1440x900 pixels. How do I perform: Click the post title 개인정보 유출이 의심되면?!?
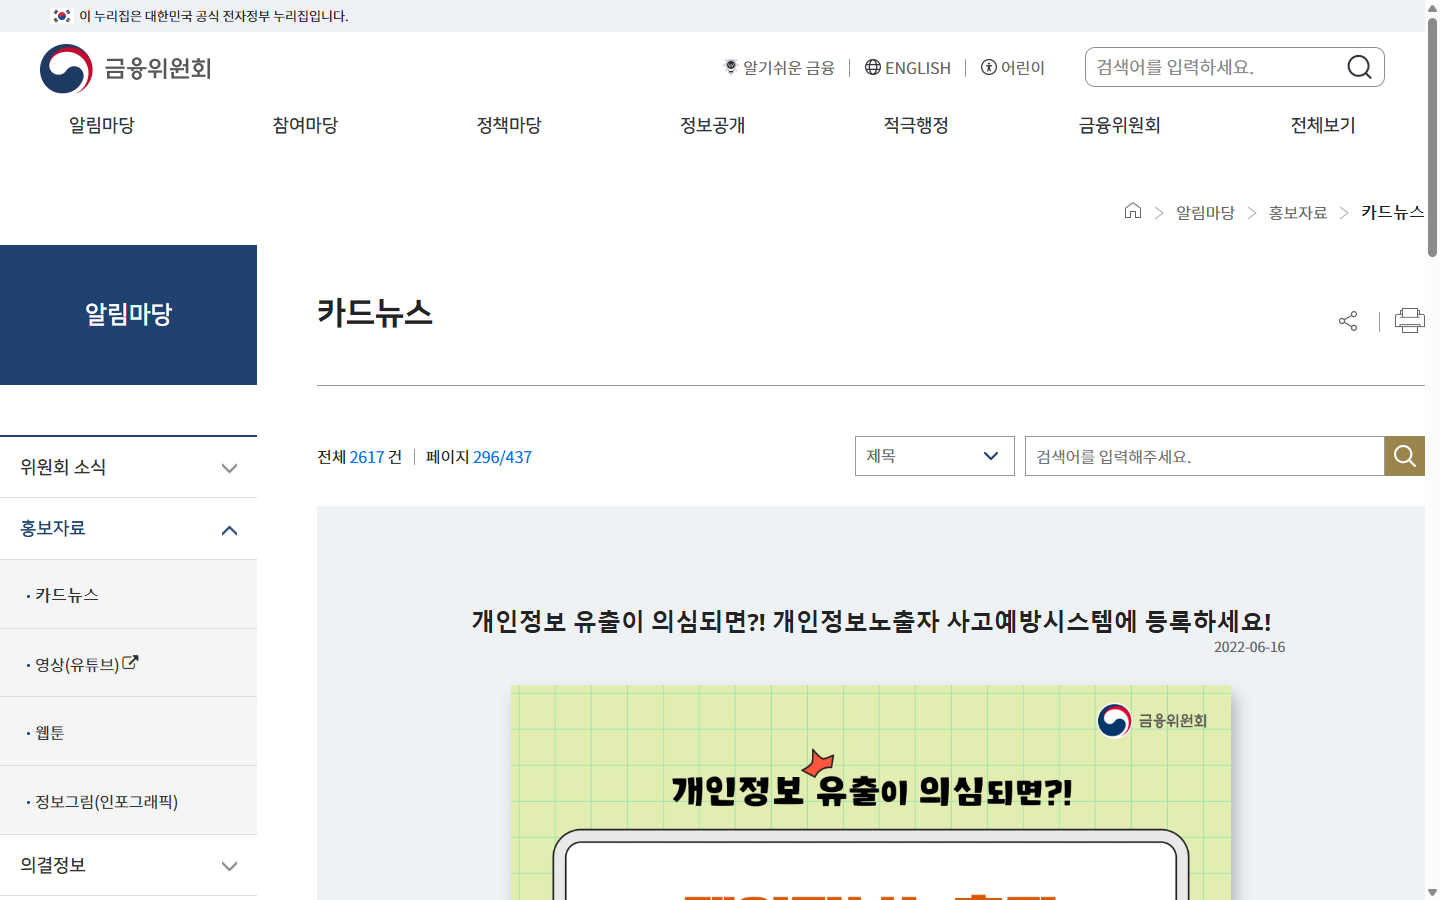(871, 621)
